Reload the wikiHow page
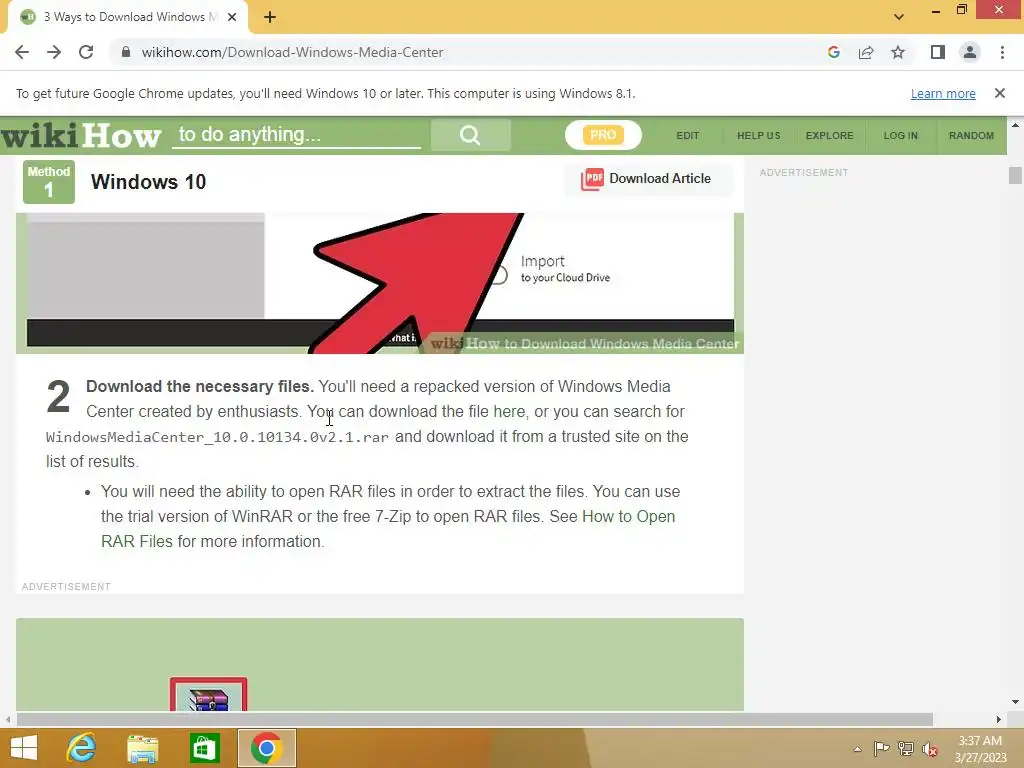 click(86, 52)
